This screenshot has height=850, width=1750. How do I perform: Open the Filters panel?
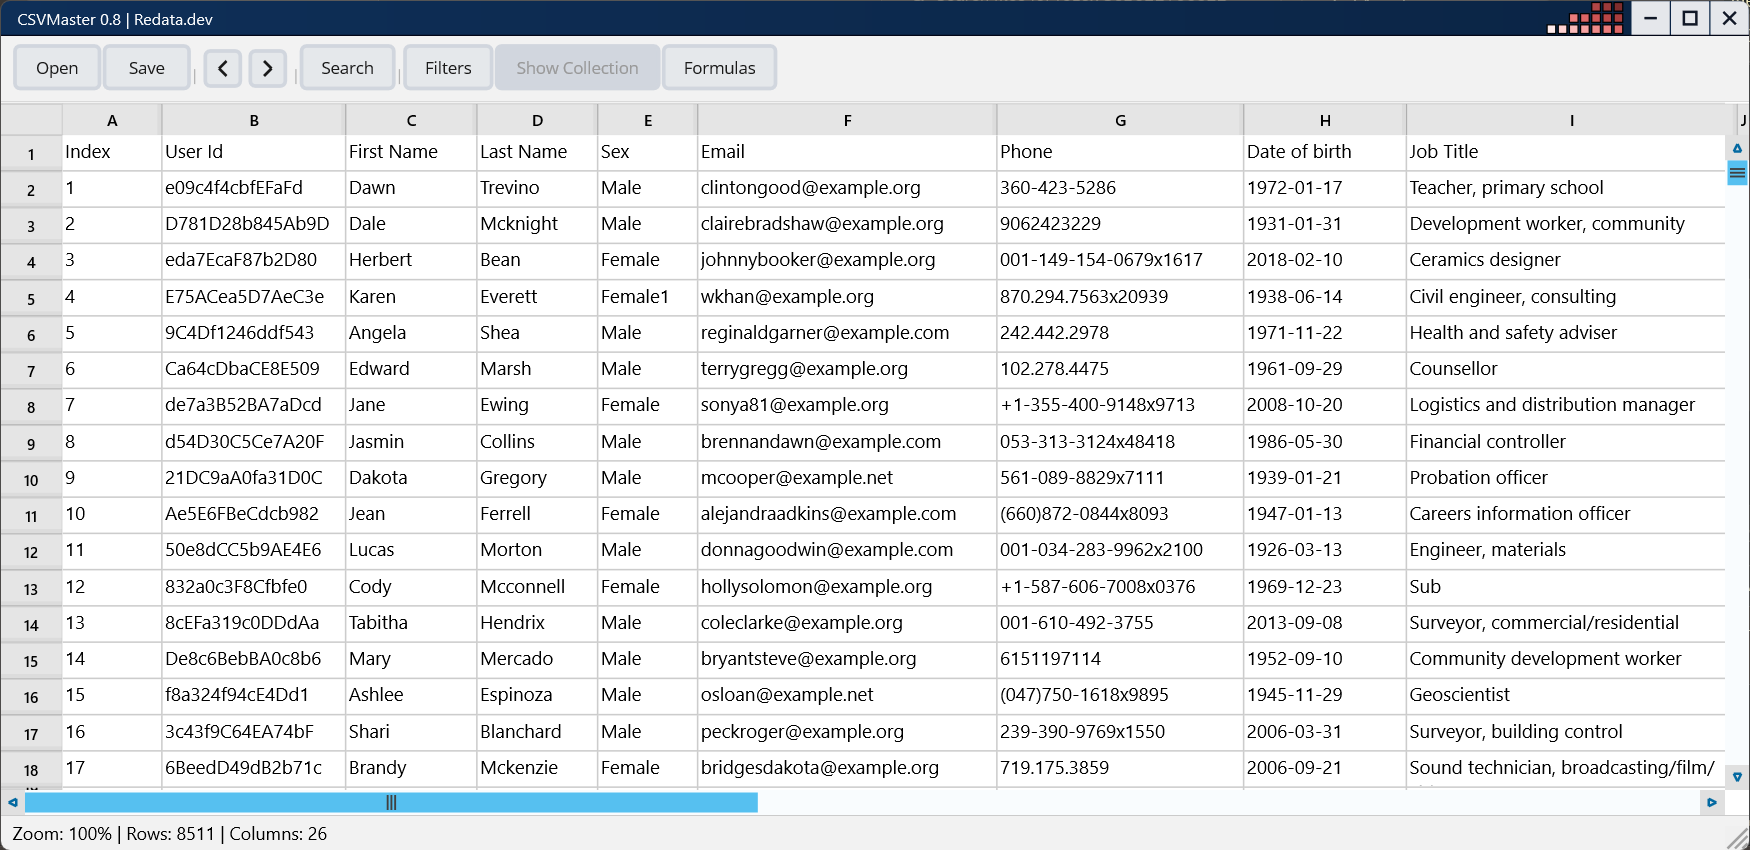[448, 68]
